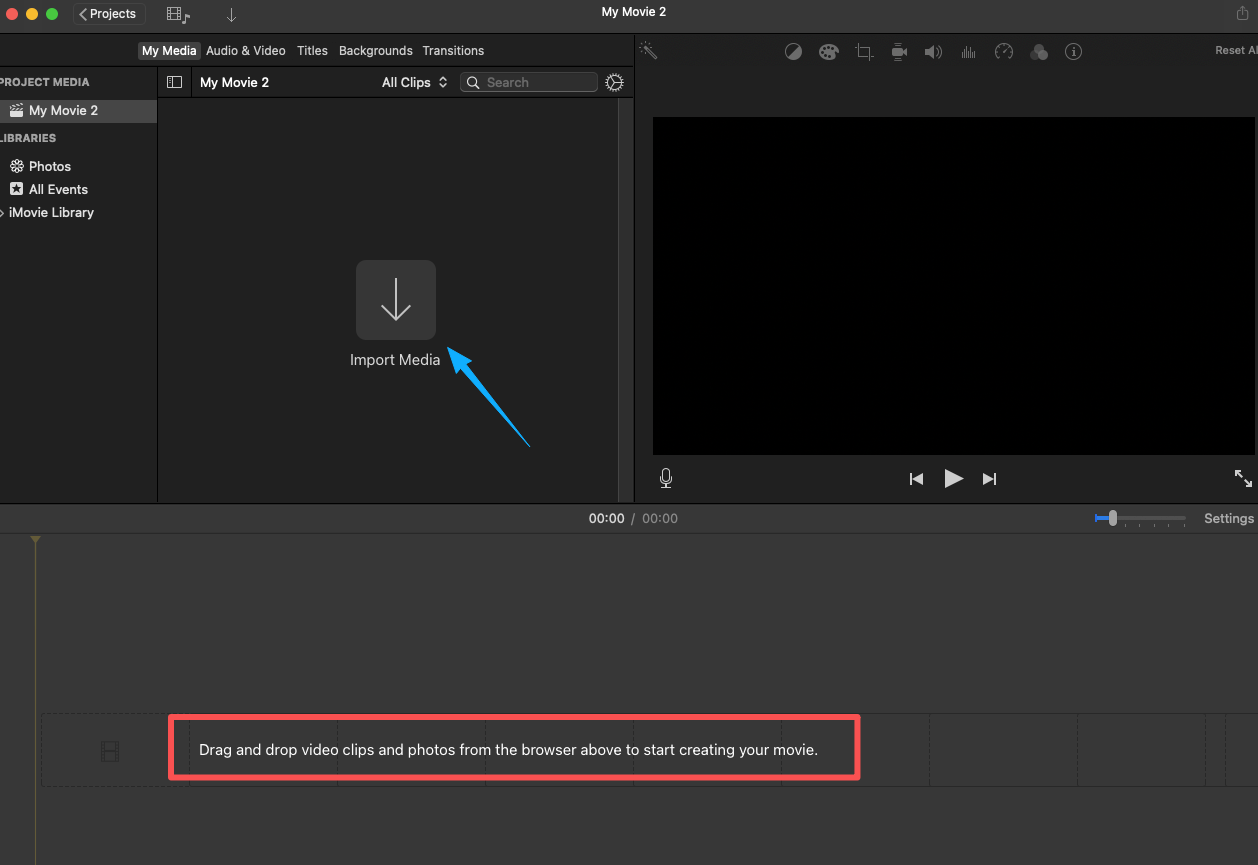
Task: Open clip filter and audio effects tool
Action: (x=1039, y=52)
